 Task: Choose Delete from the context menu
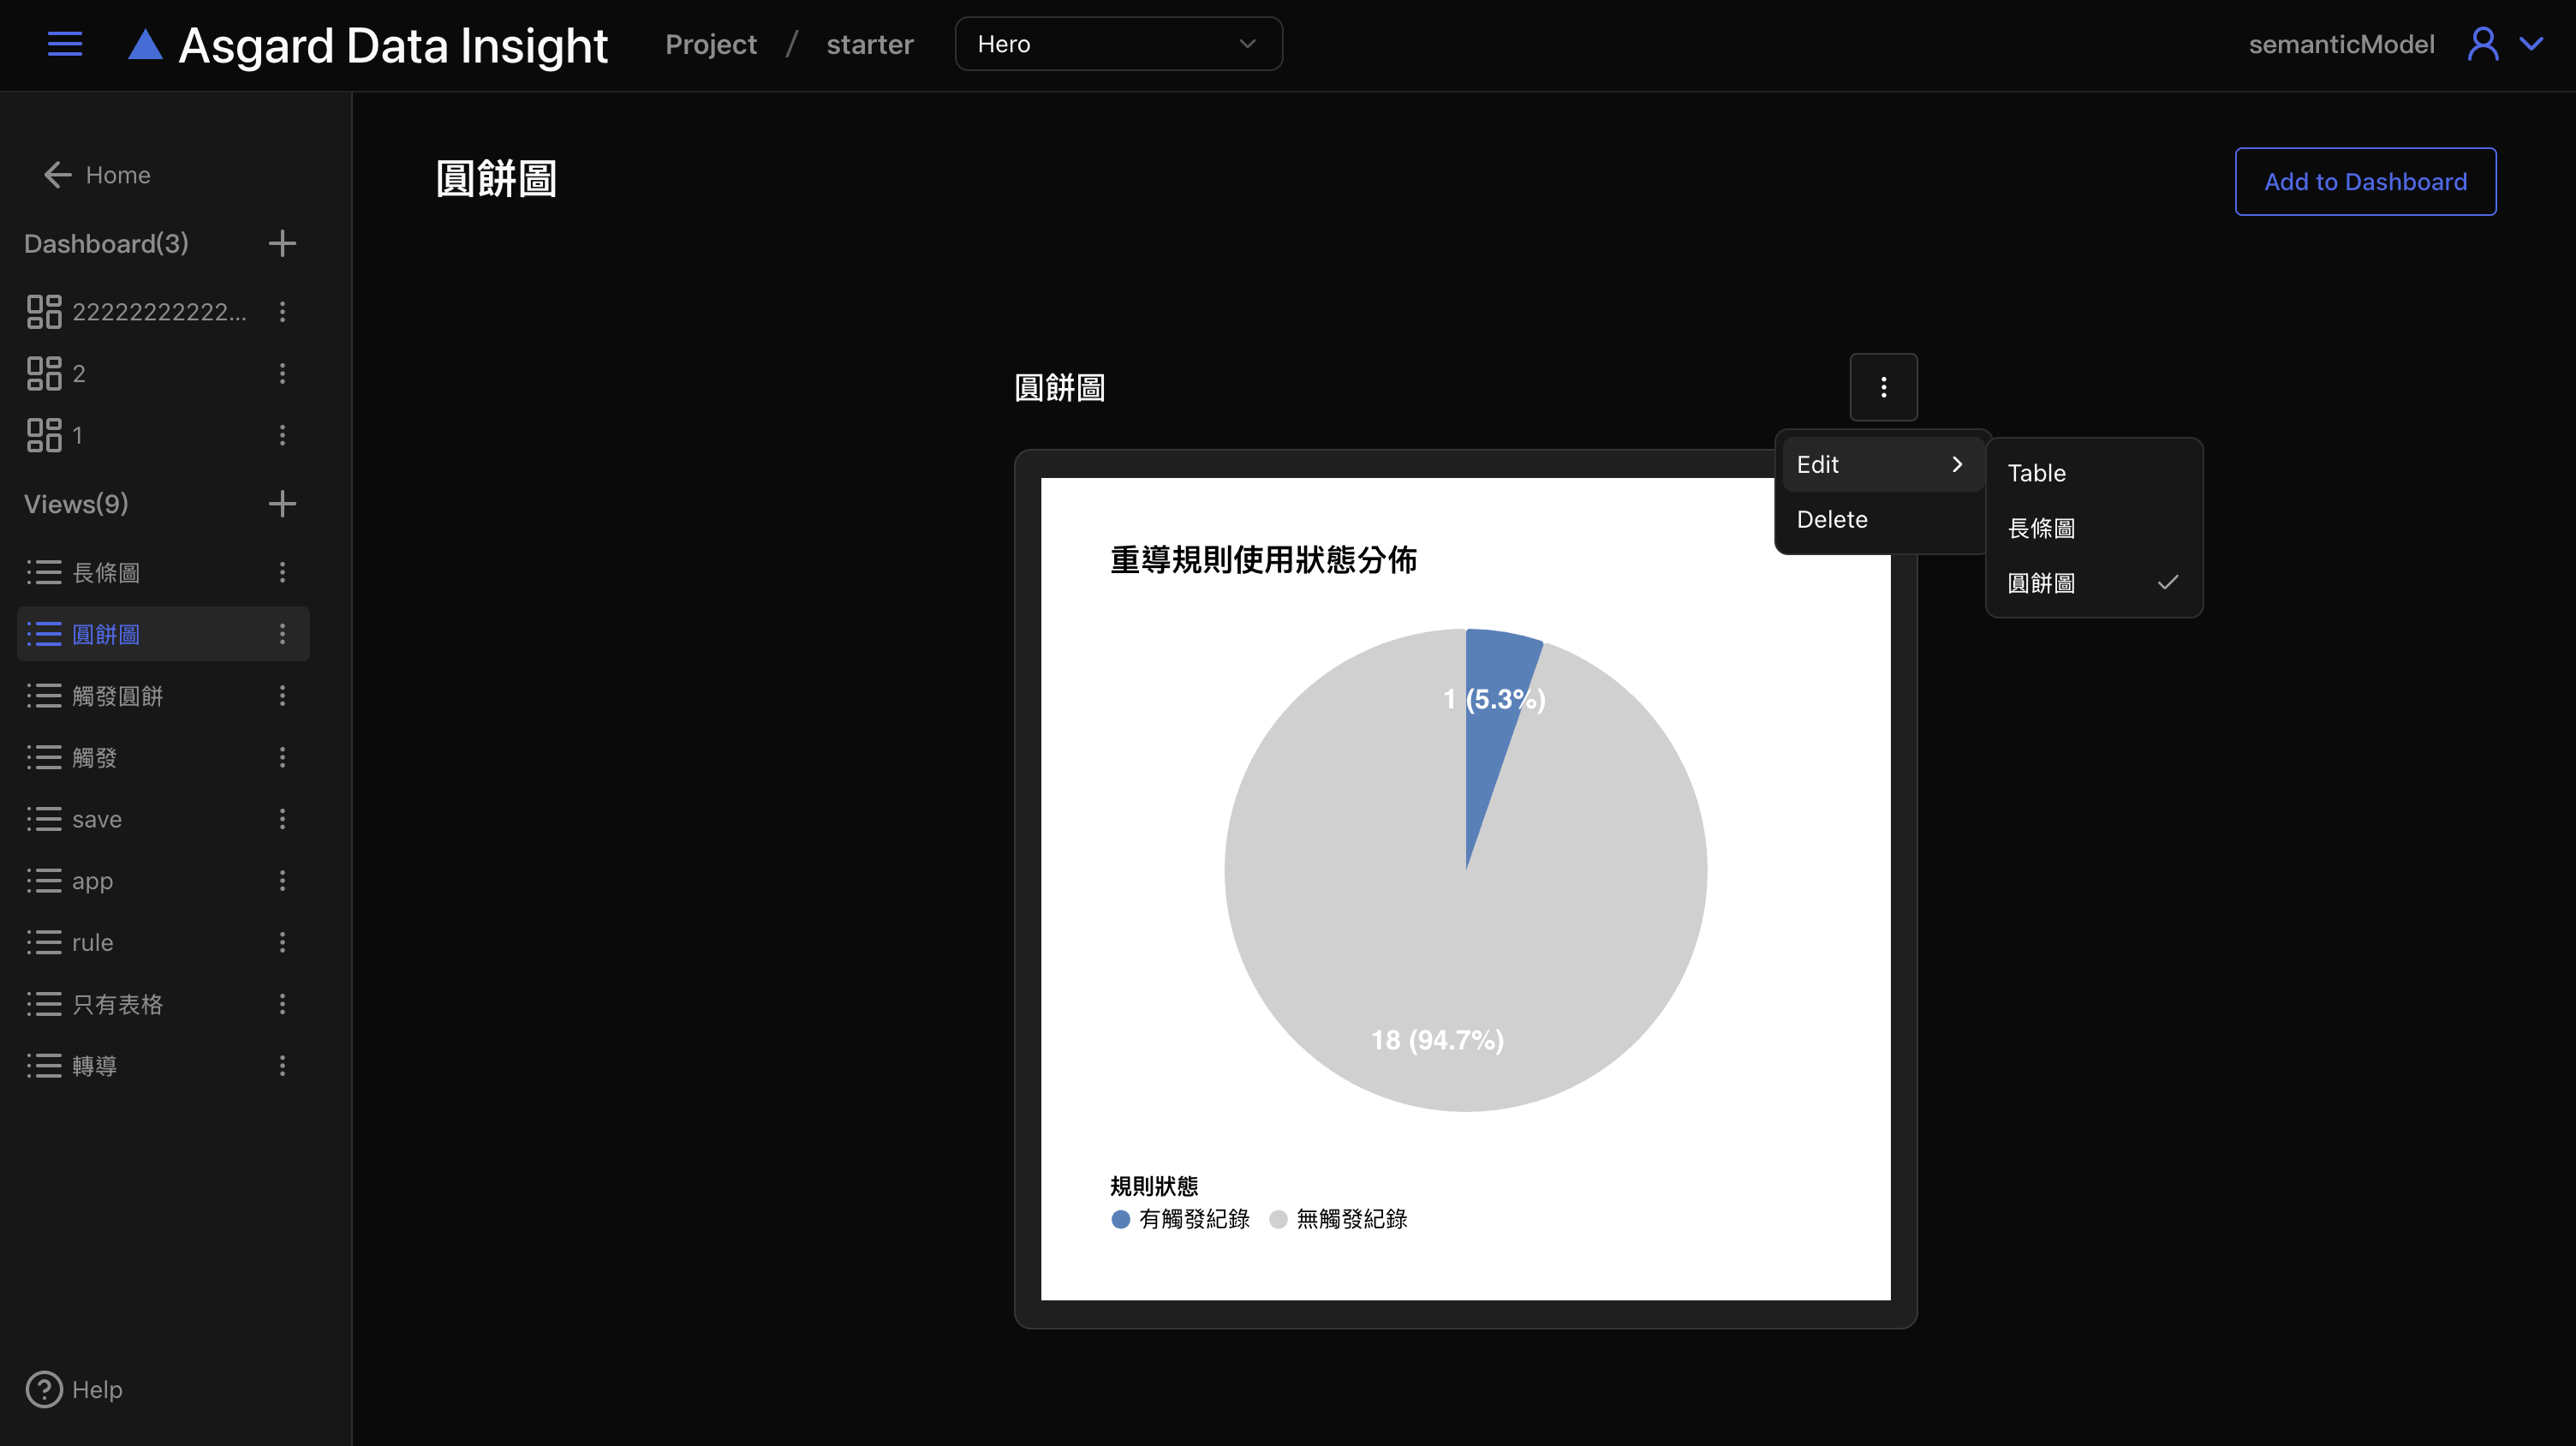tap(1832, 519)
